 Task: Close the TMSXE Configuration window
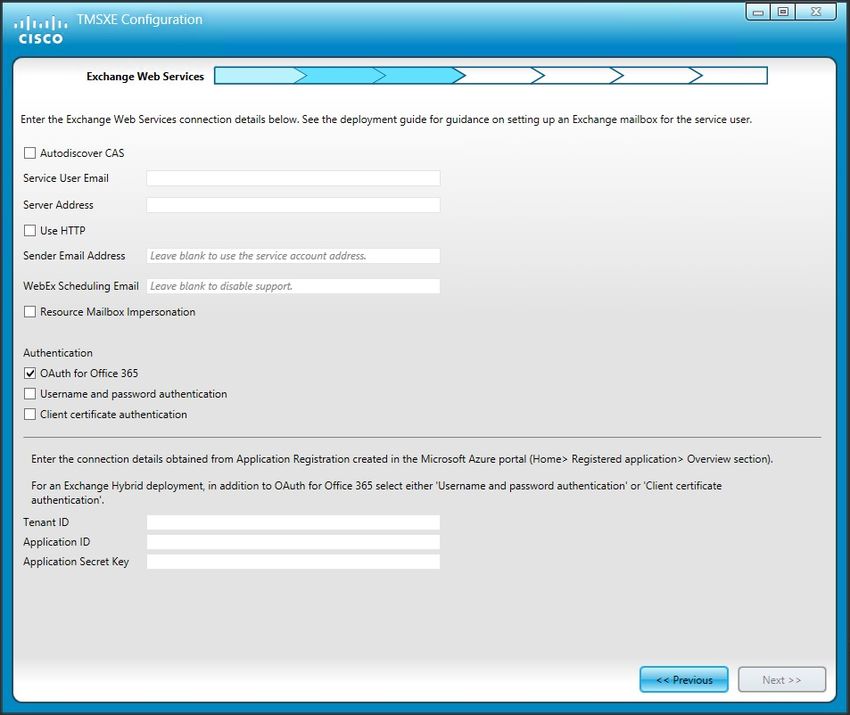coord(816,12)
